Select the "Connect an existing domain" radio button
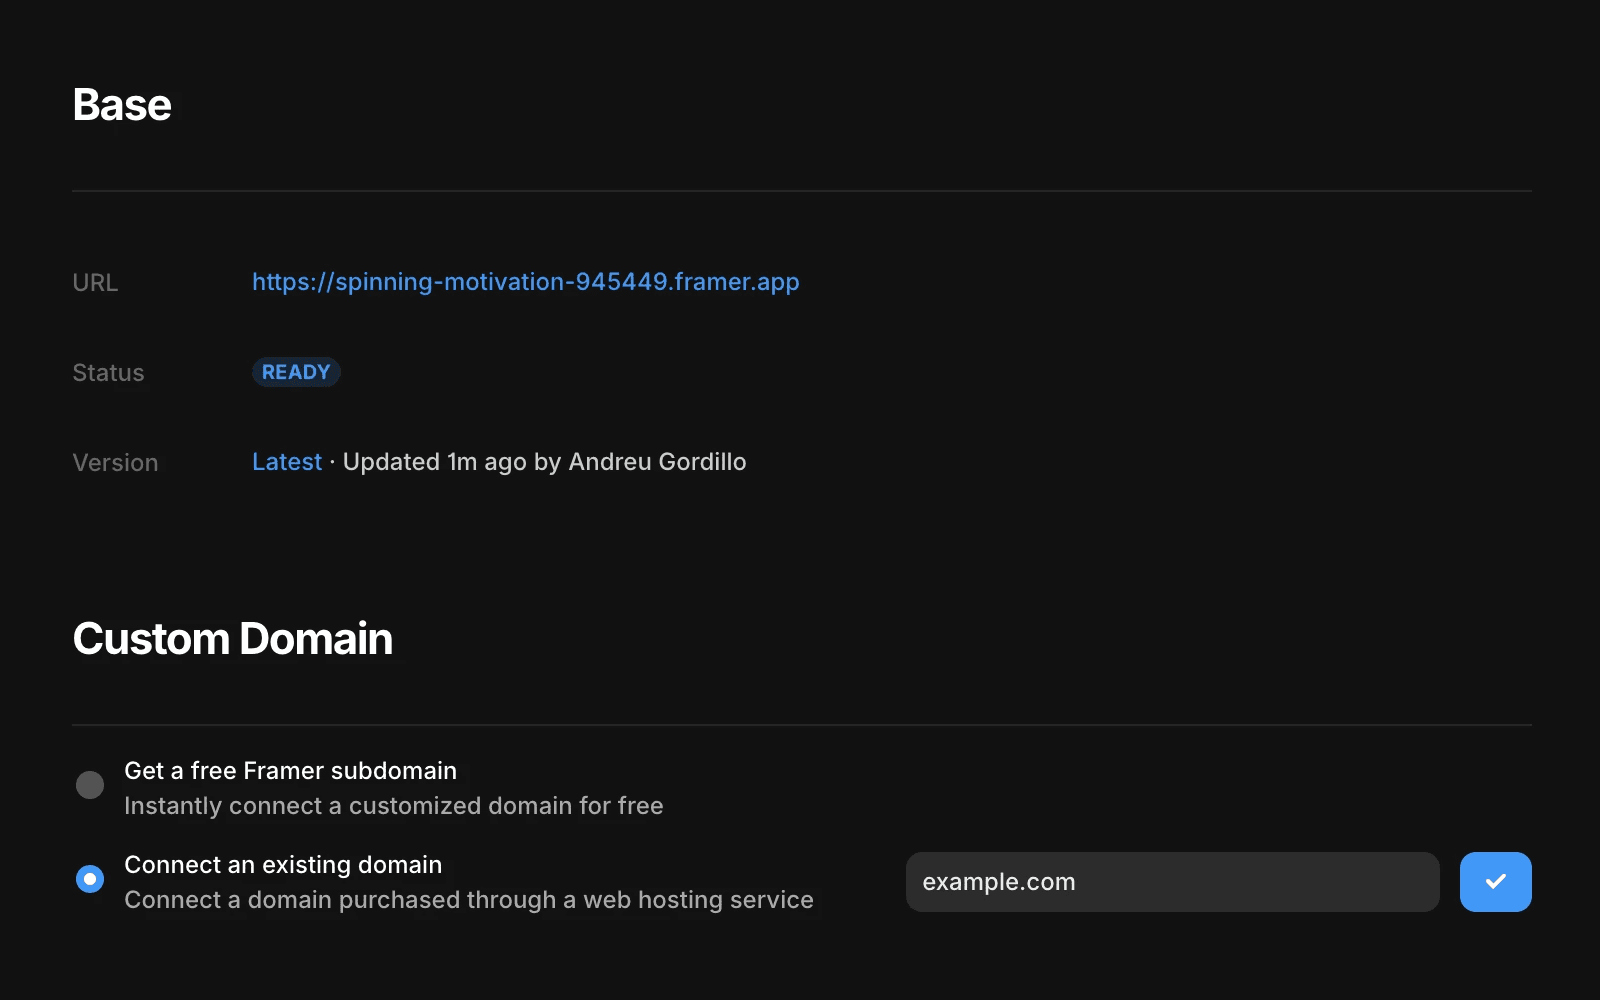 [89, 878]
